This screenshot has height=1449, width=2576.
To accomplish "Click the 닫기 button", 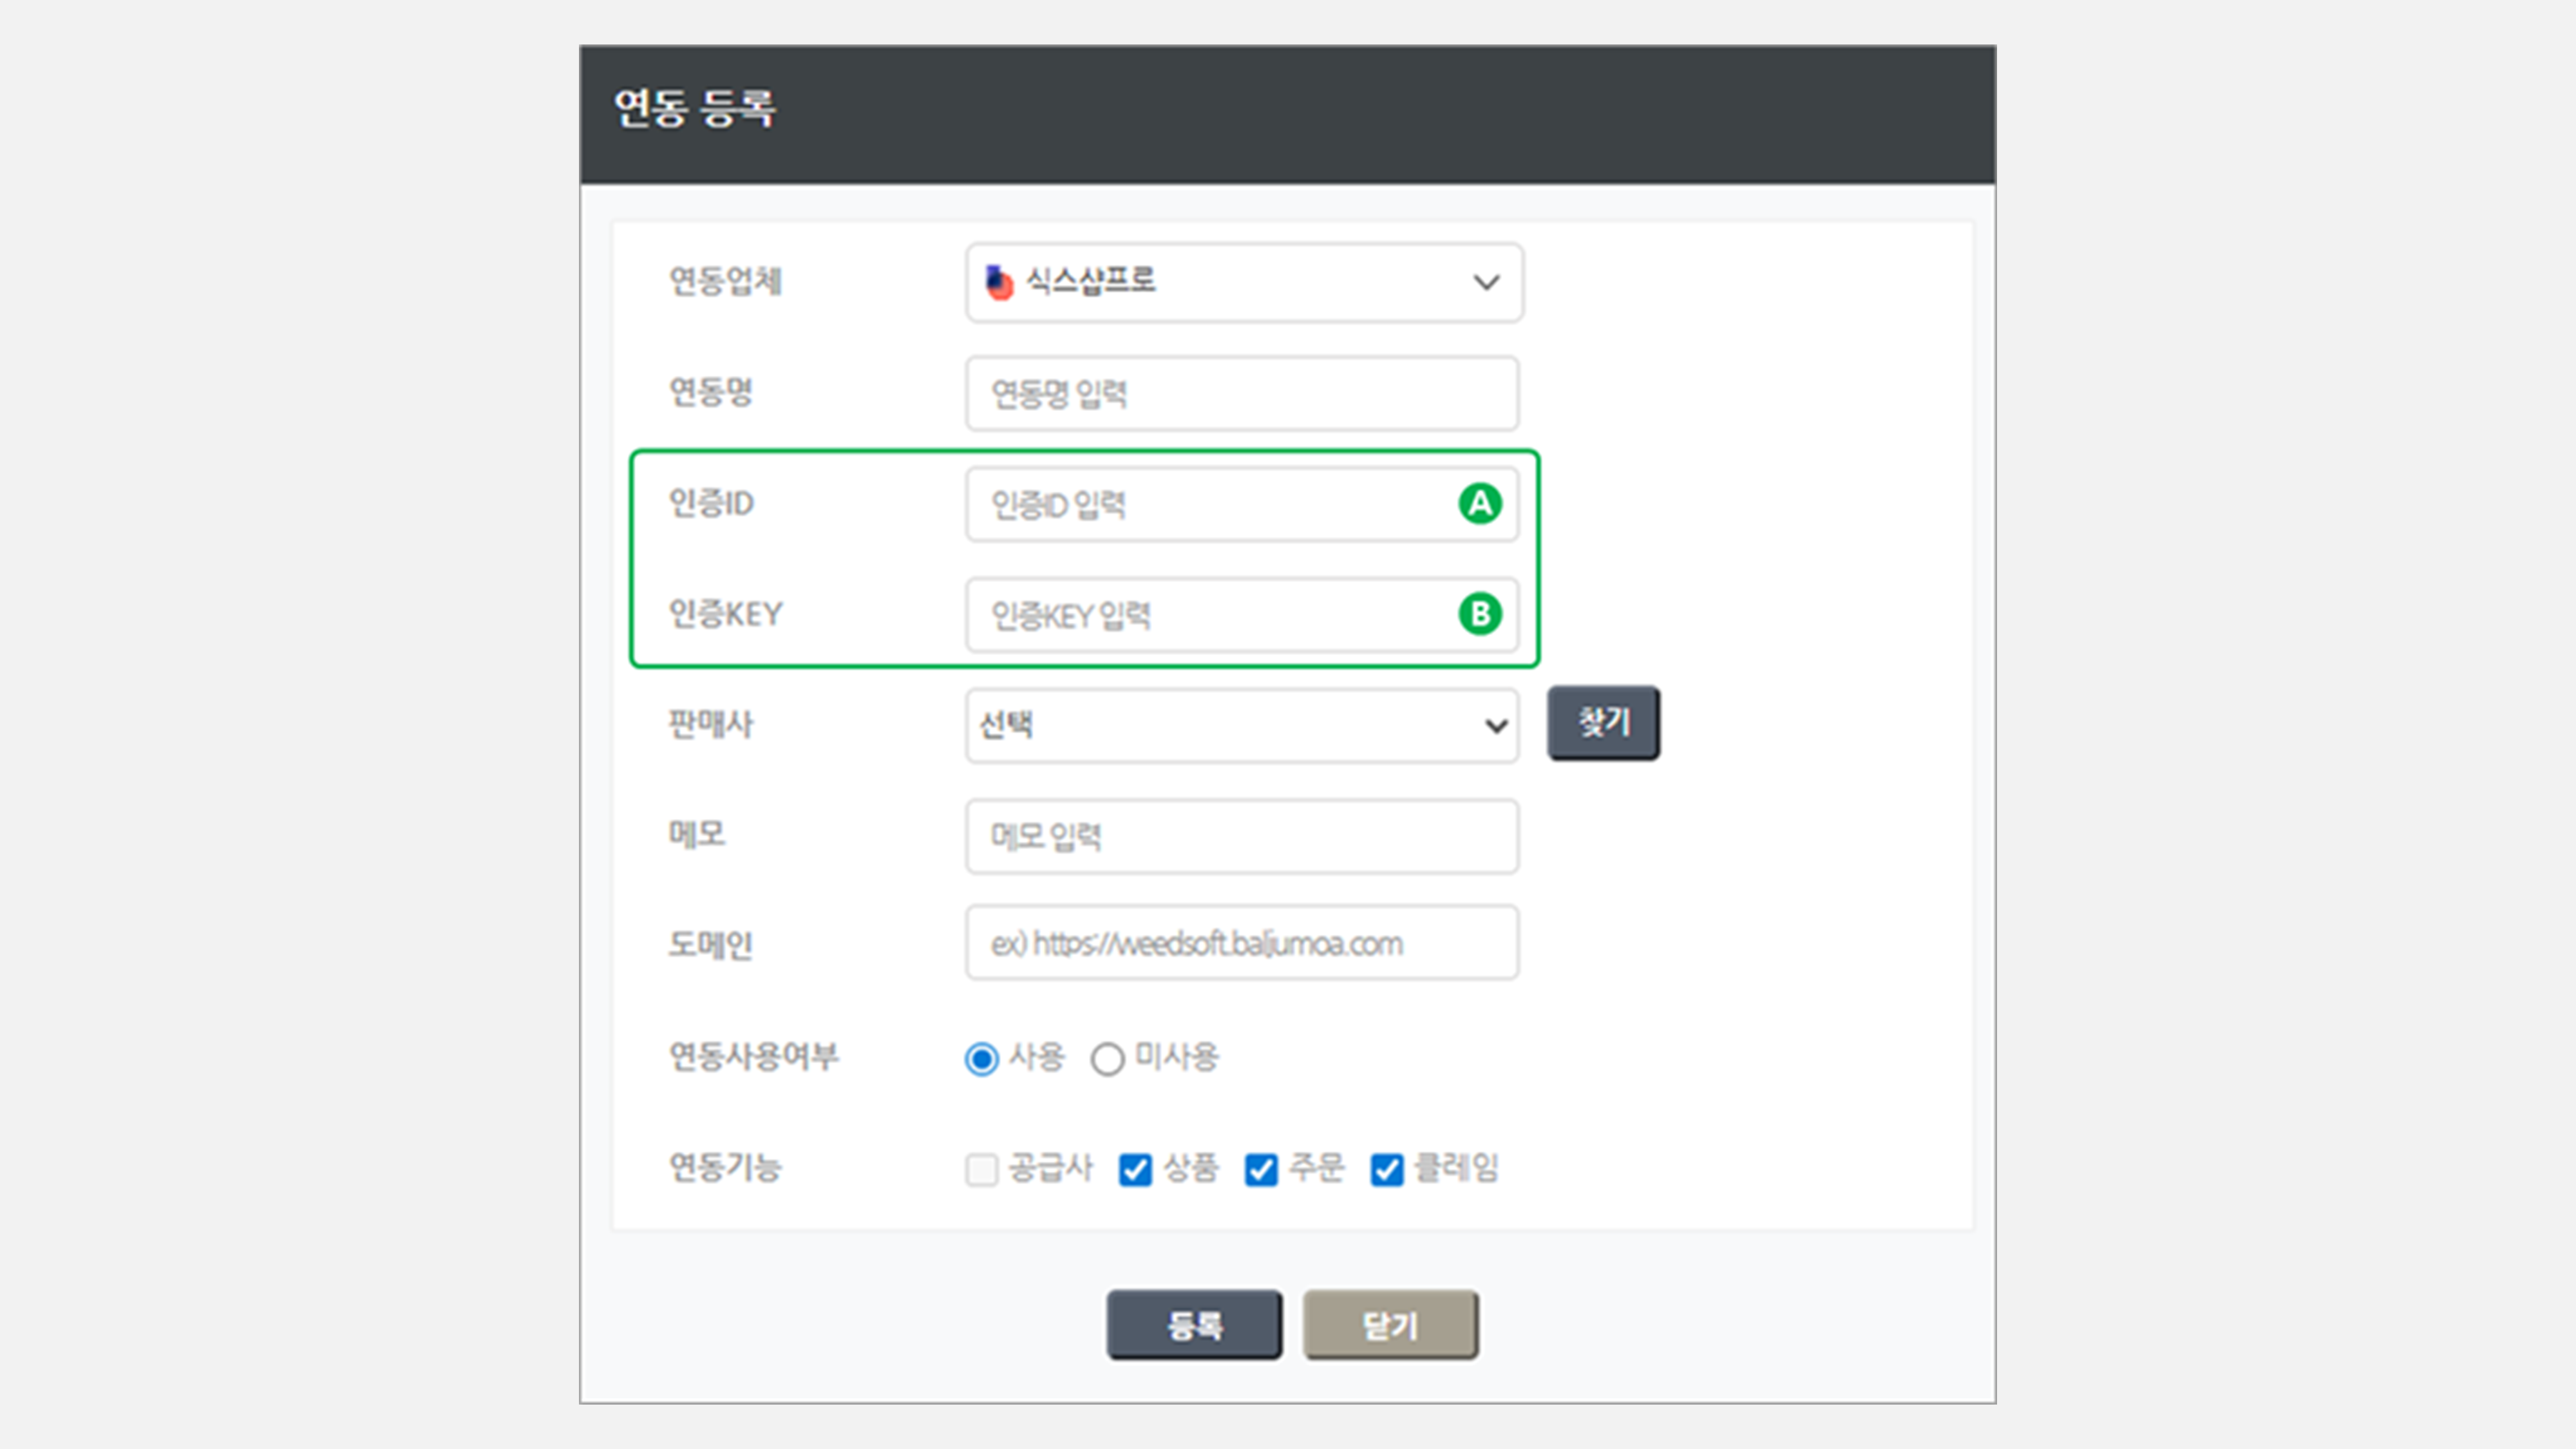I will coord(1390,1325).
